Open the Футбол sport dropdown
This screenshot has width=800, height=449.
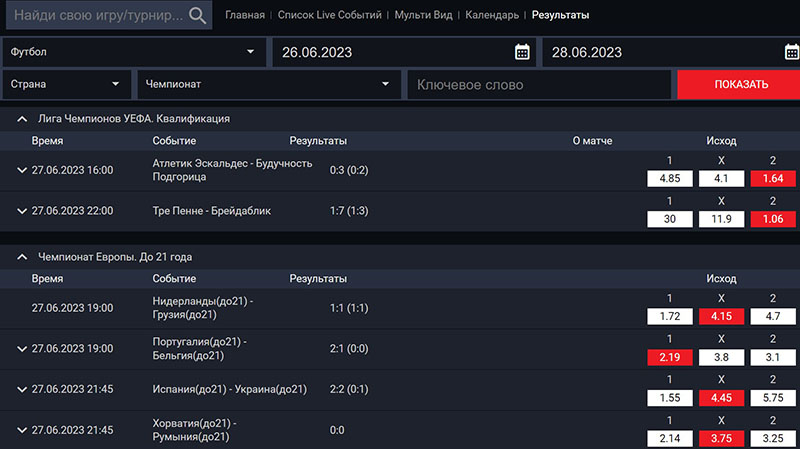click(134, 52)
